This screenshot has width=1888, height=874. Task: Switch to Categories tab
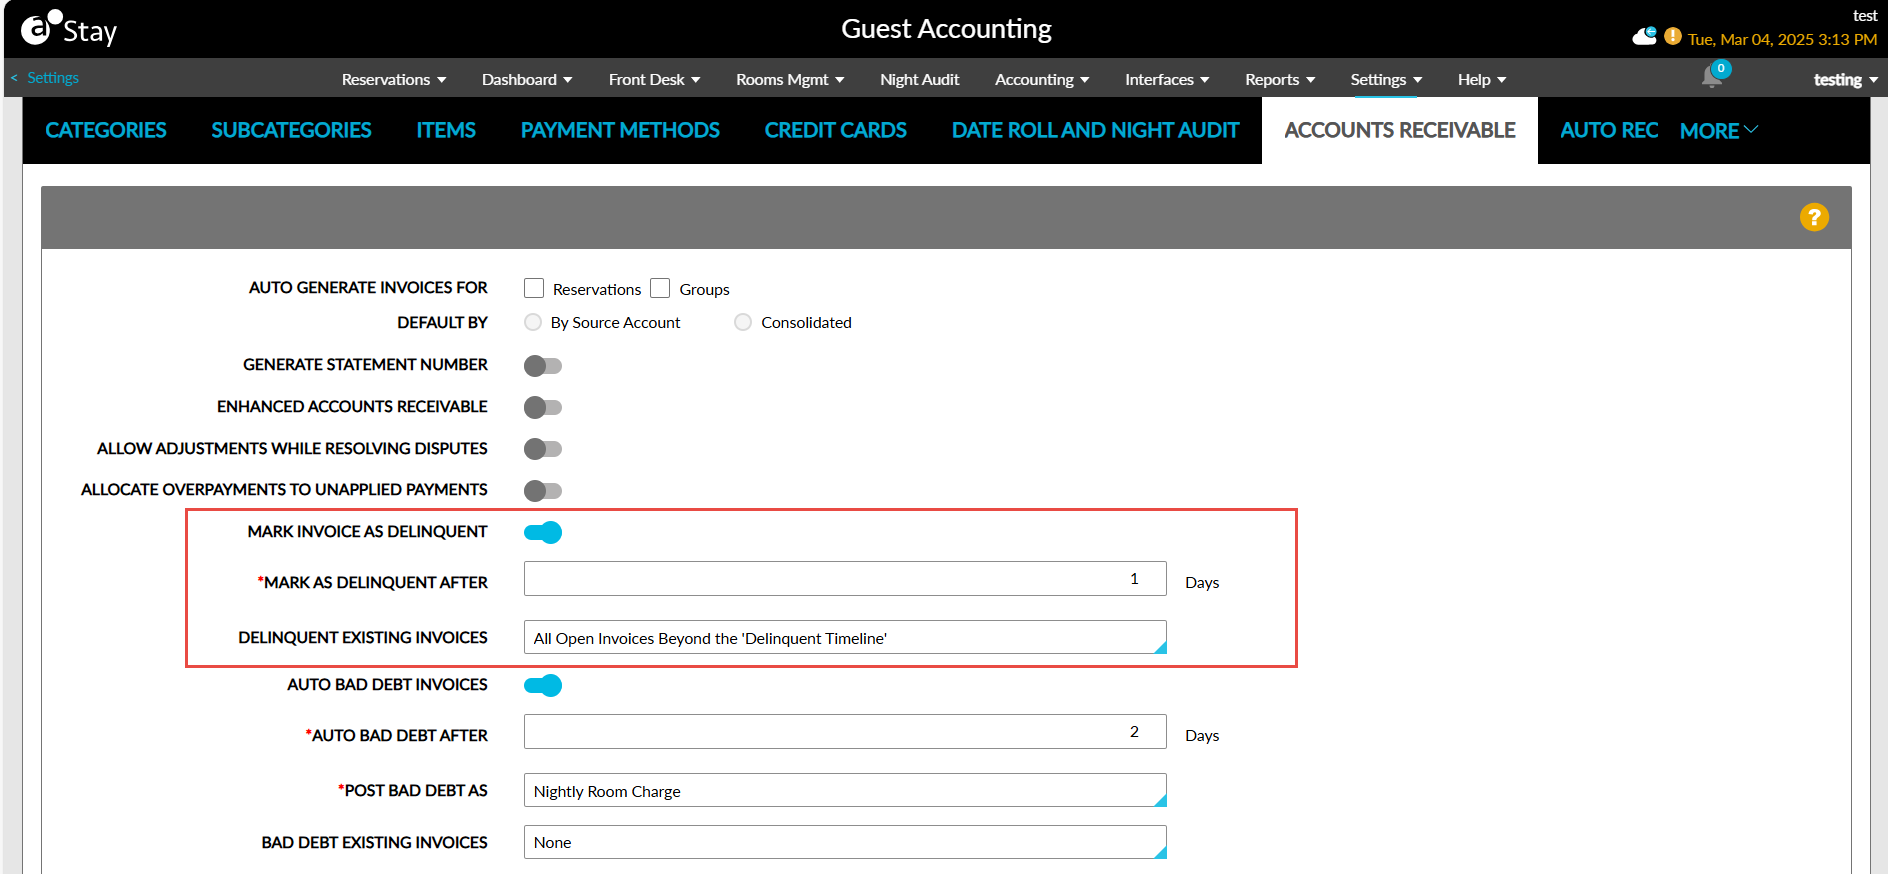[106, 130]
